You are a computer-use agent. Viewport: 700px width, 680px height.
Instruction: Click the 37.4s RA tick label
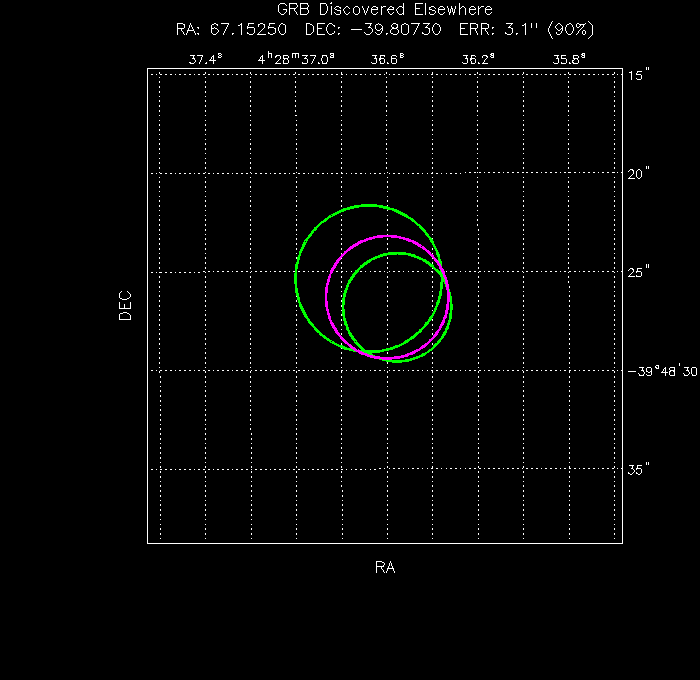pyautogui.click(x=205, y=59)
